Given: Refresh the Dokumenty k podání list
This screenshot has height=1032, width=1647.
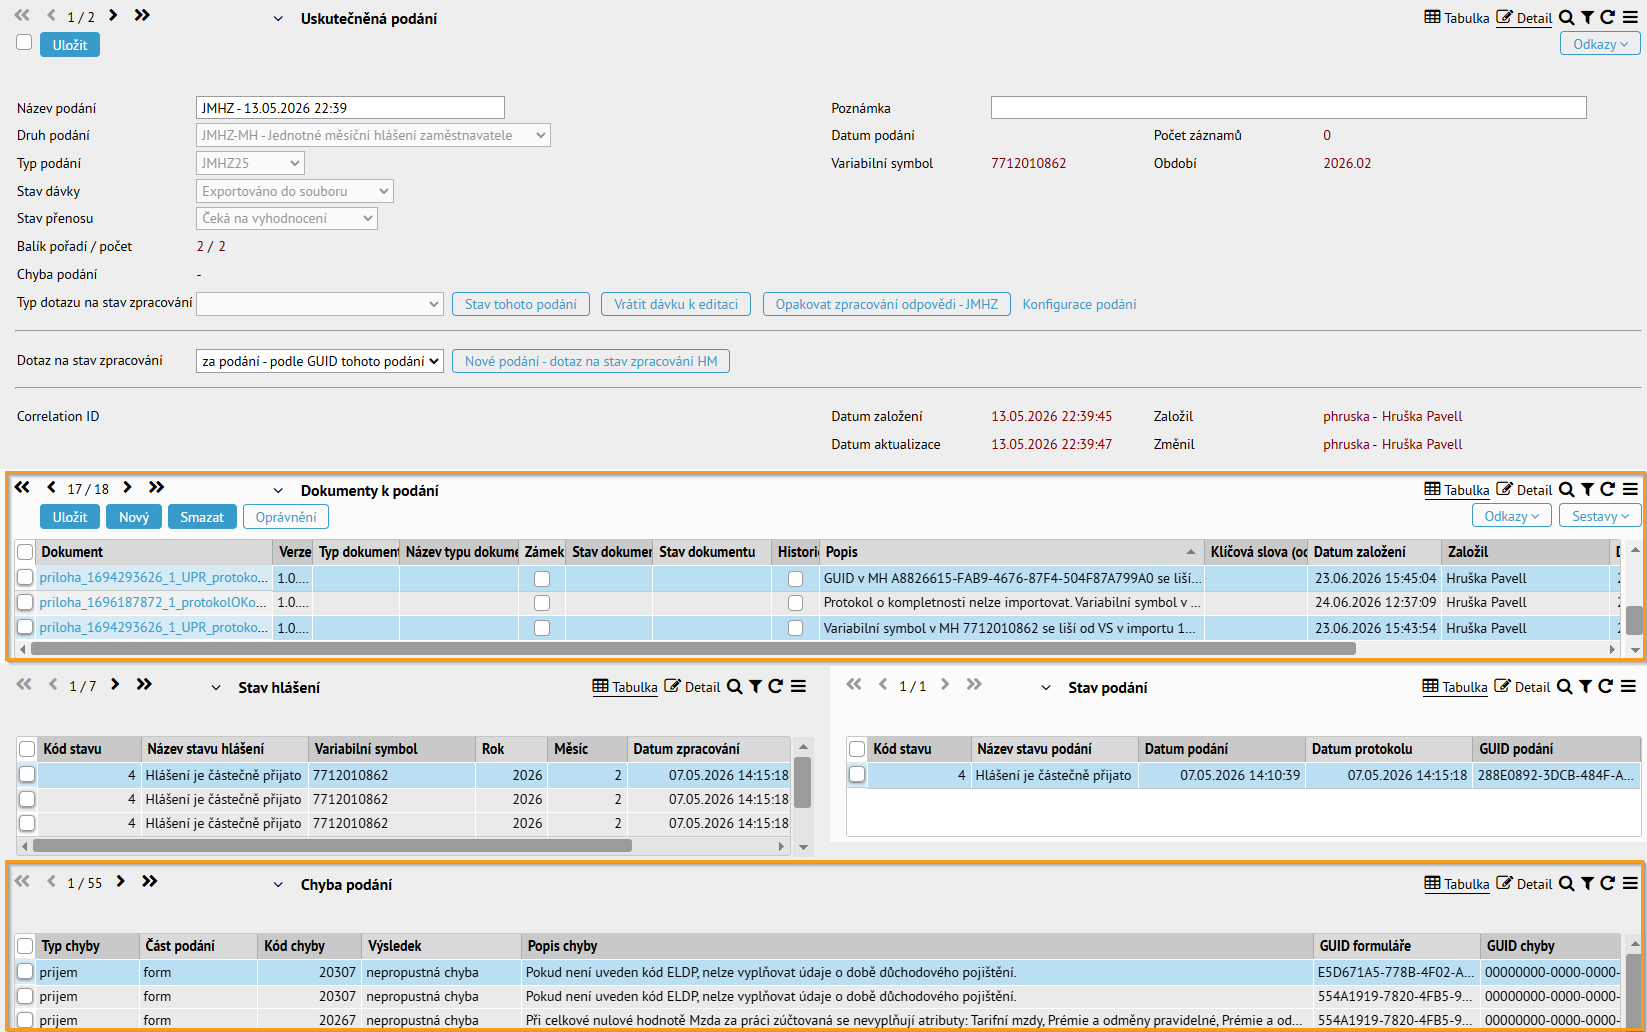Looking at the screenshot, I should click(x=1608, y=490).
